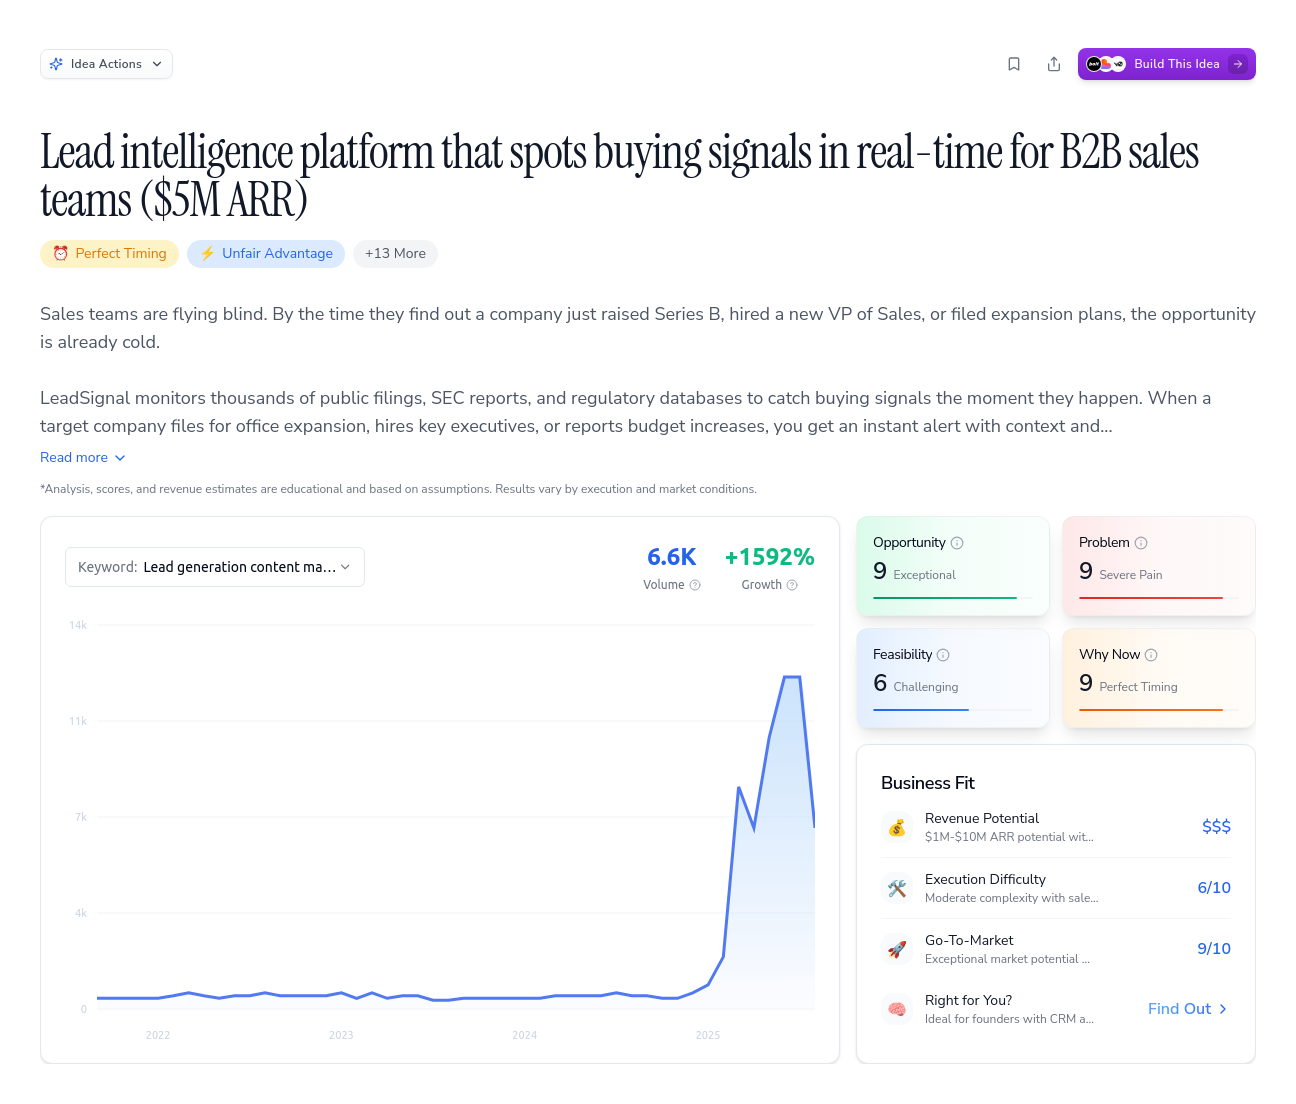Viewport: 1296px width, 1104px height.
Task: Select the Perfect Timing tag
Action: click(x=109, y=254)
